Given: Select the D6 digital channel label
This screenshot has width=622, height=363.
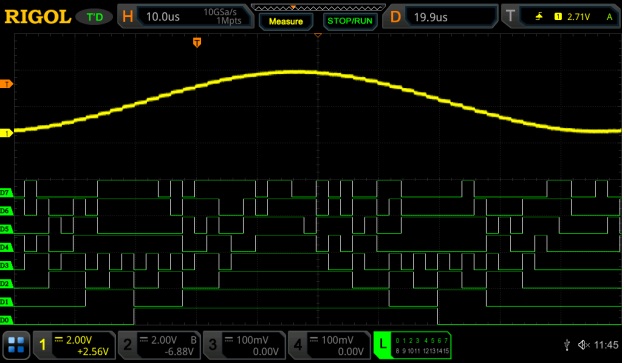Looking at the screenshot, I should coord(6,211).
